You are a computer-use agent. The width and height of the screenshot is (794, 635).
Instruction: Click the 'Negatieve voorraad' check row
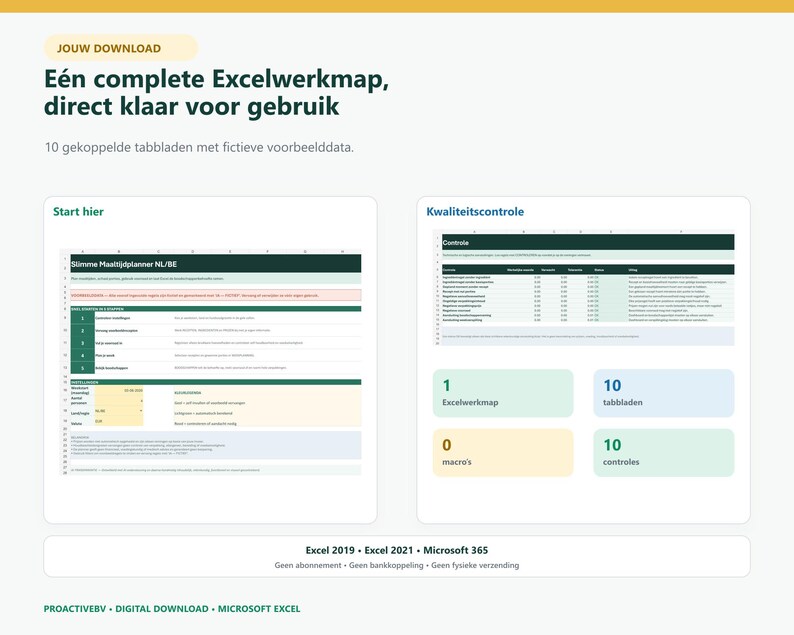click(588, 310)
